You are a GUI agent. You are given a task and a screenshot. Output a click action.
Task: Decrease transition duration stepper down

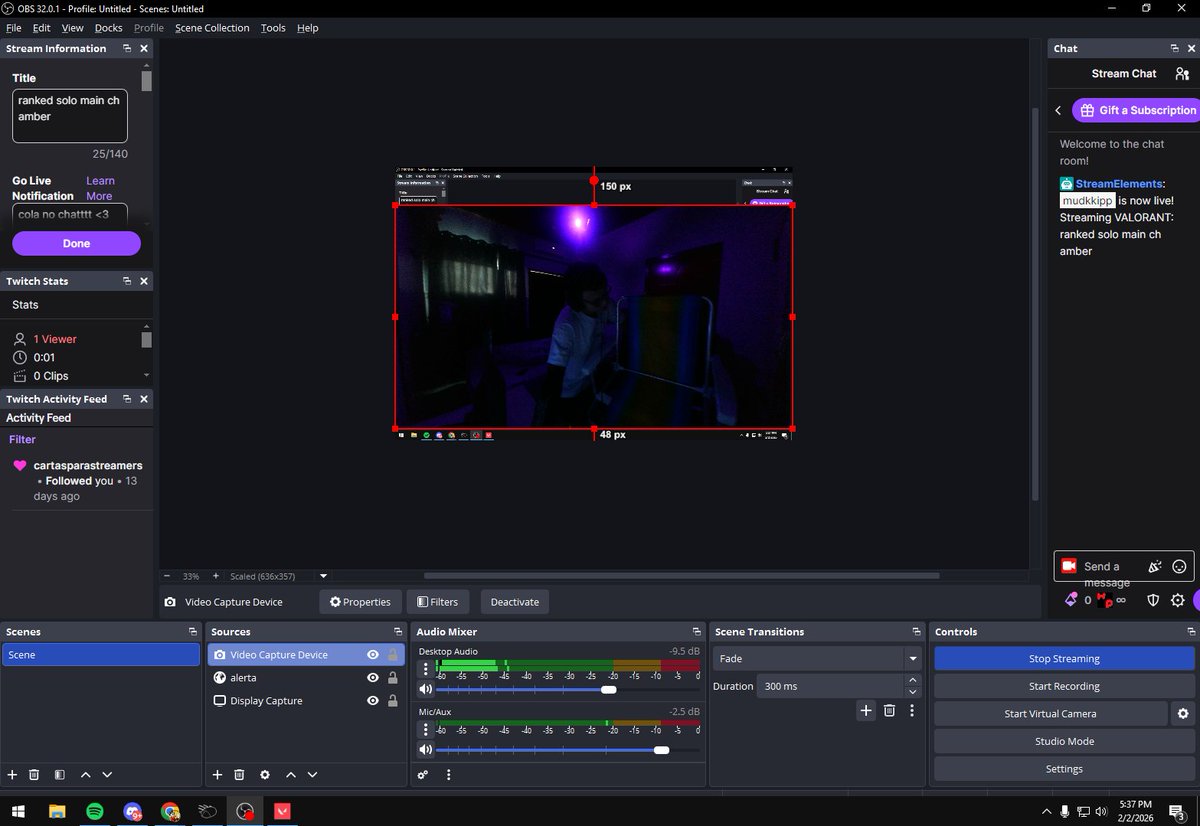pos(912,692)
